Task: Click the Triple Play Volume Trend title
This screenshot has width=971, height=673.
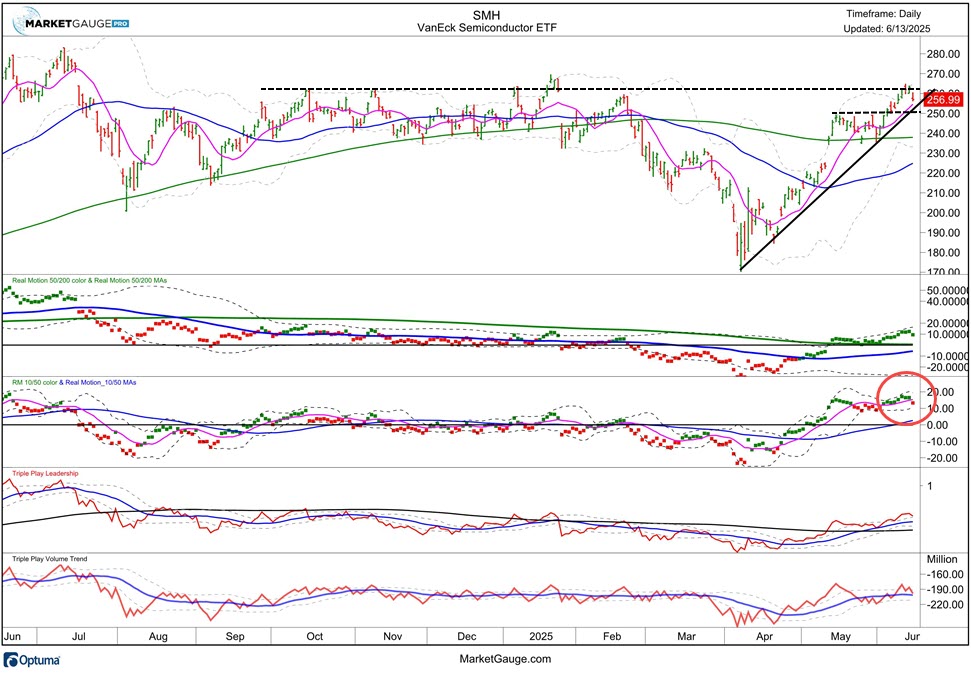Action: click(x=60, y=560)
